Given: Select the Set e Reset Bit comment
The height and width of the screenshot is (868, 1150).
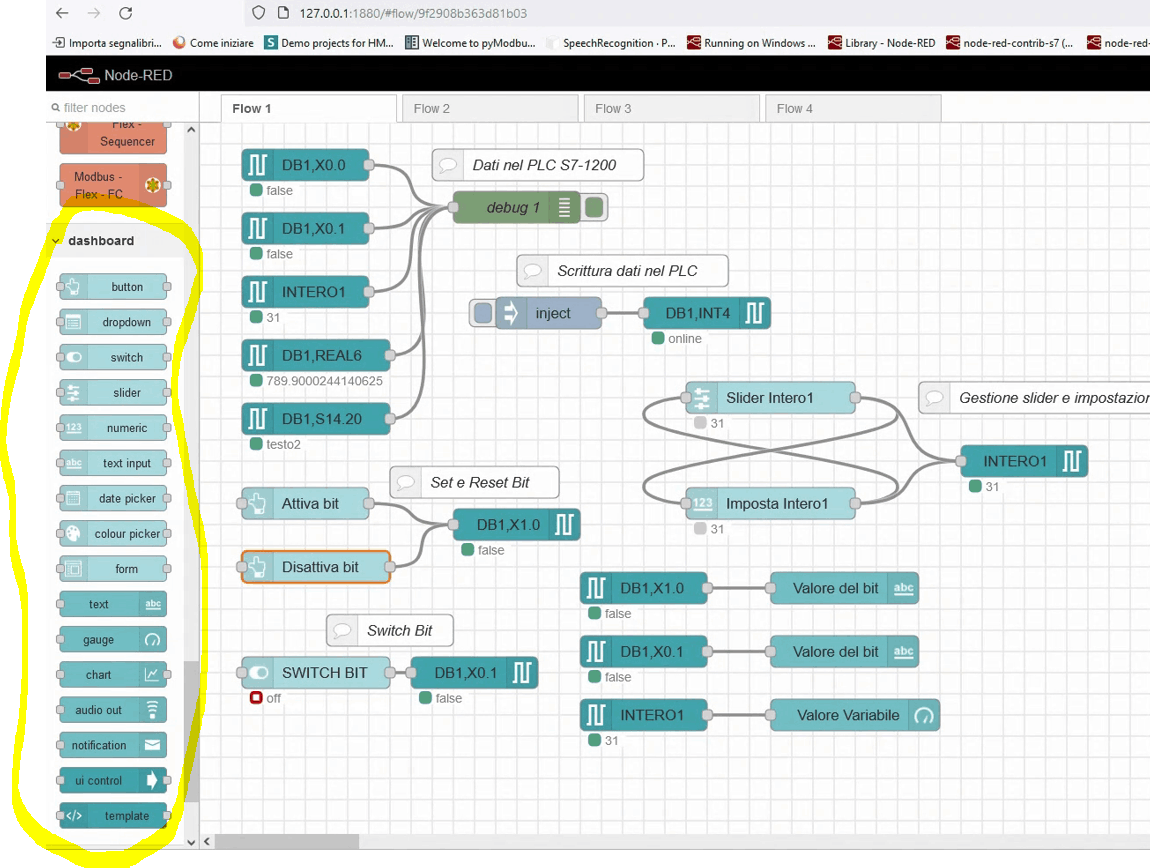Looking at the screenshot, I should point(475,482).
